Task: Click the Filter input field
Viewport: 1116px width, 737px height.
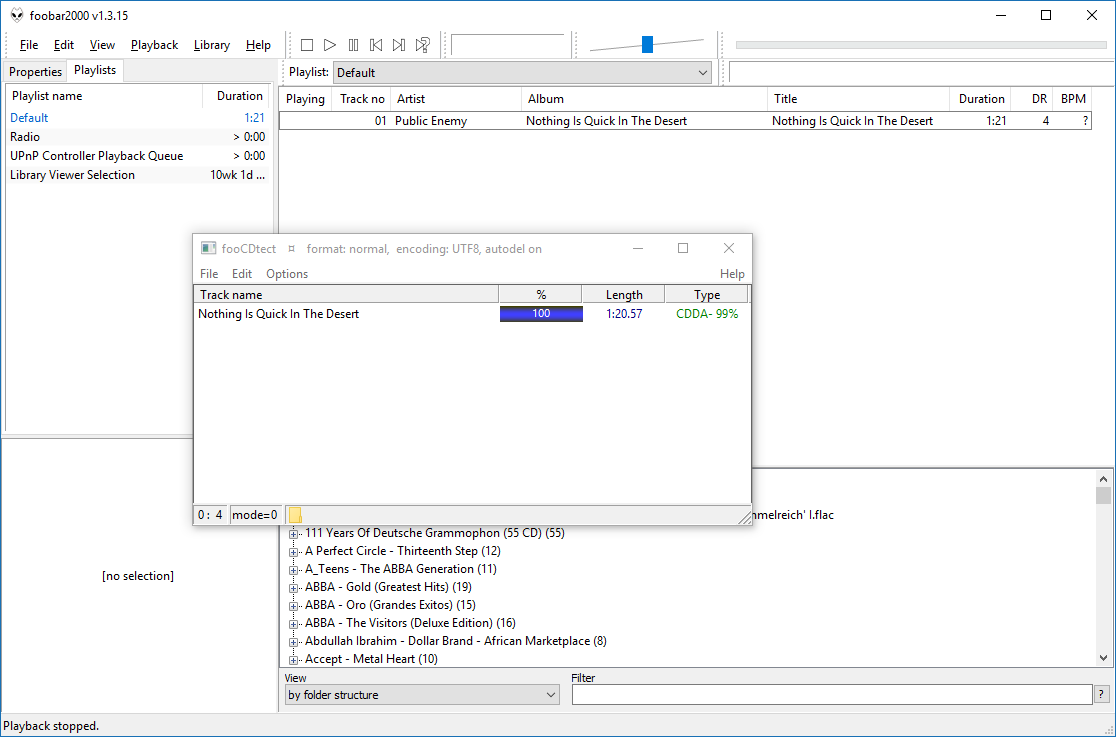Action: (x=832, y=694)
